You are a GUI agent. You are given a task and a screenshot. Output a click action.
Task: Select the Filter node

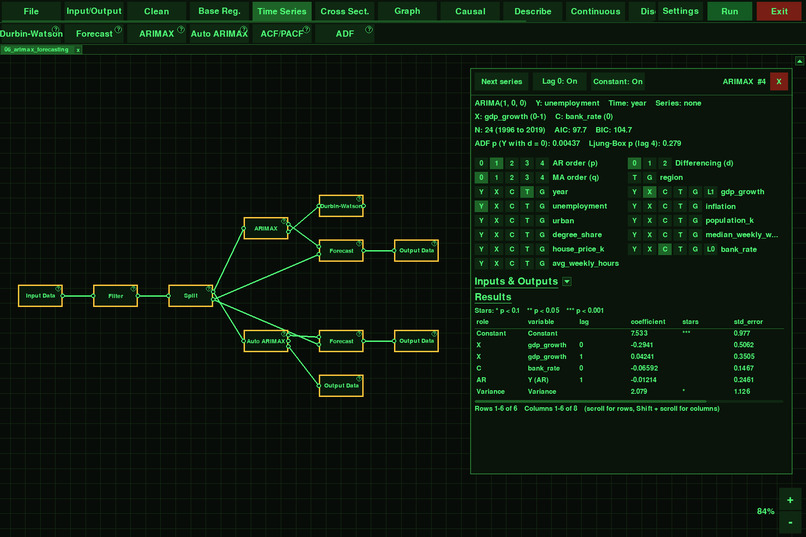(x=115, y=295)
